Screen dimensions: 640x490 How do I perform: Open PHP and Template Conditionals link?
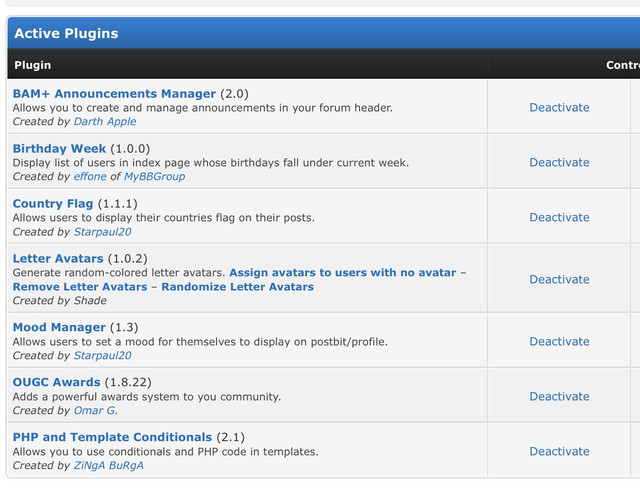pyautogui.click(x=112, y=437)
